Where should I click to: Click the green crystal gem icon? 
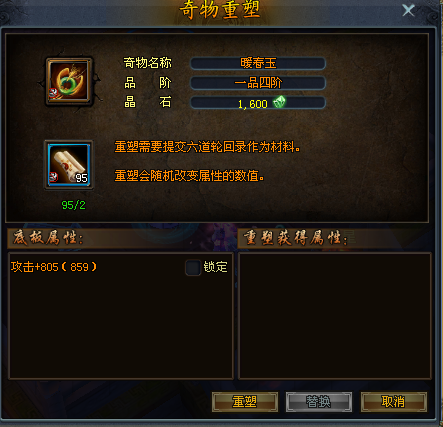coord(279,102)
